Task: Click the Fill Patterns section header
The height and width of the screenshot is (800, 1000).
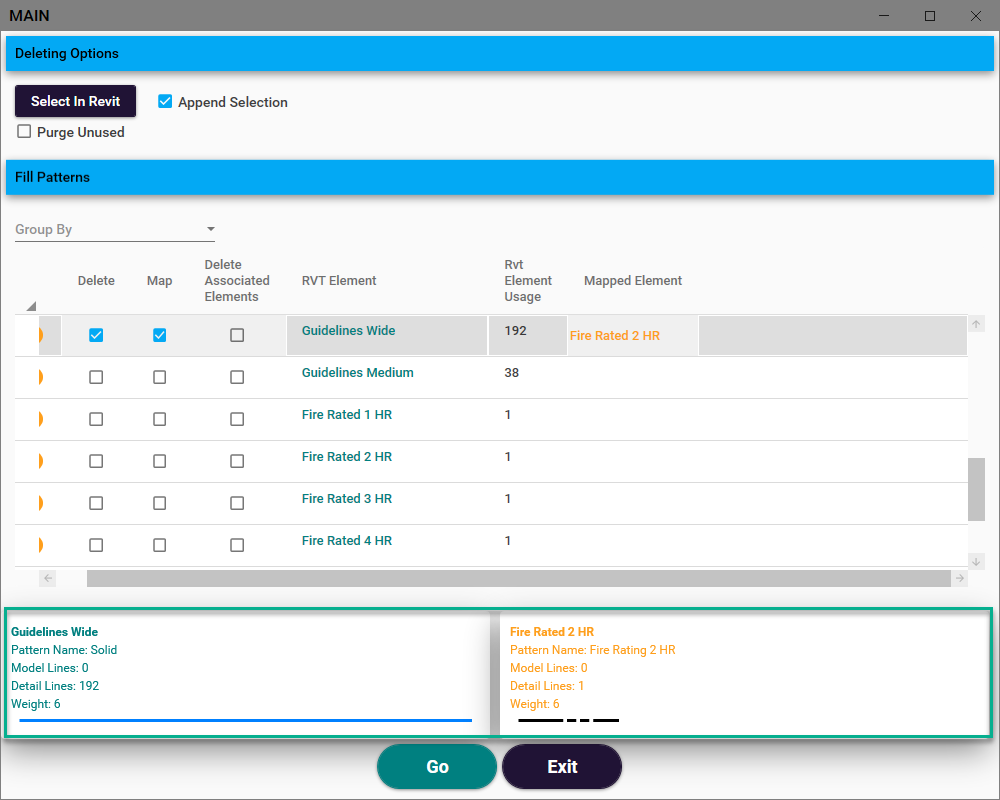Action: [x=499, y=177]
